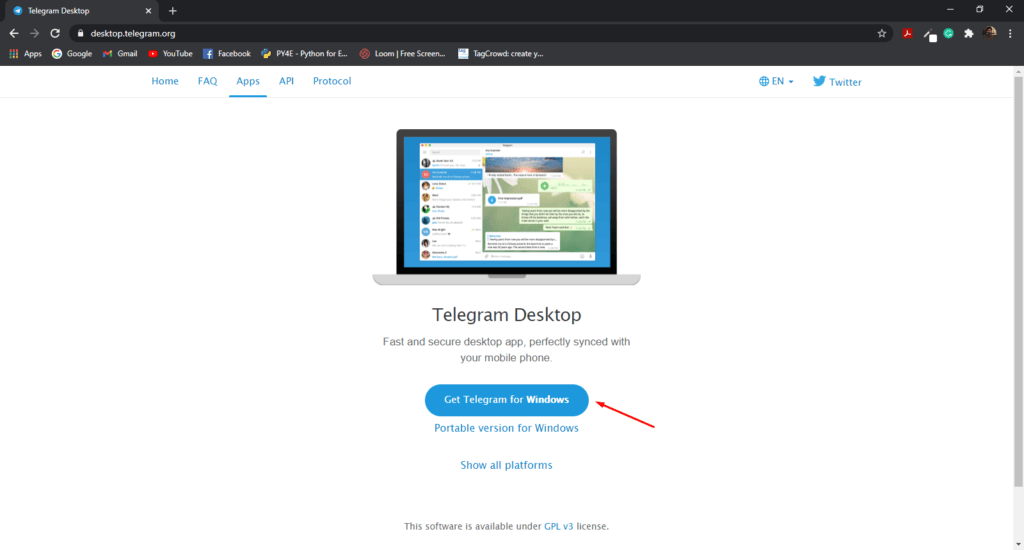Viewport: 1024px width, 550px height.
Task: Open the Apps grid in bookmarks bar
Action: click(x=25, y=54)
